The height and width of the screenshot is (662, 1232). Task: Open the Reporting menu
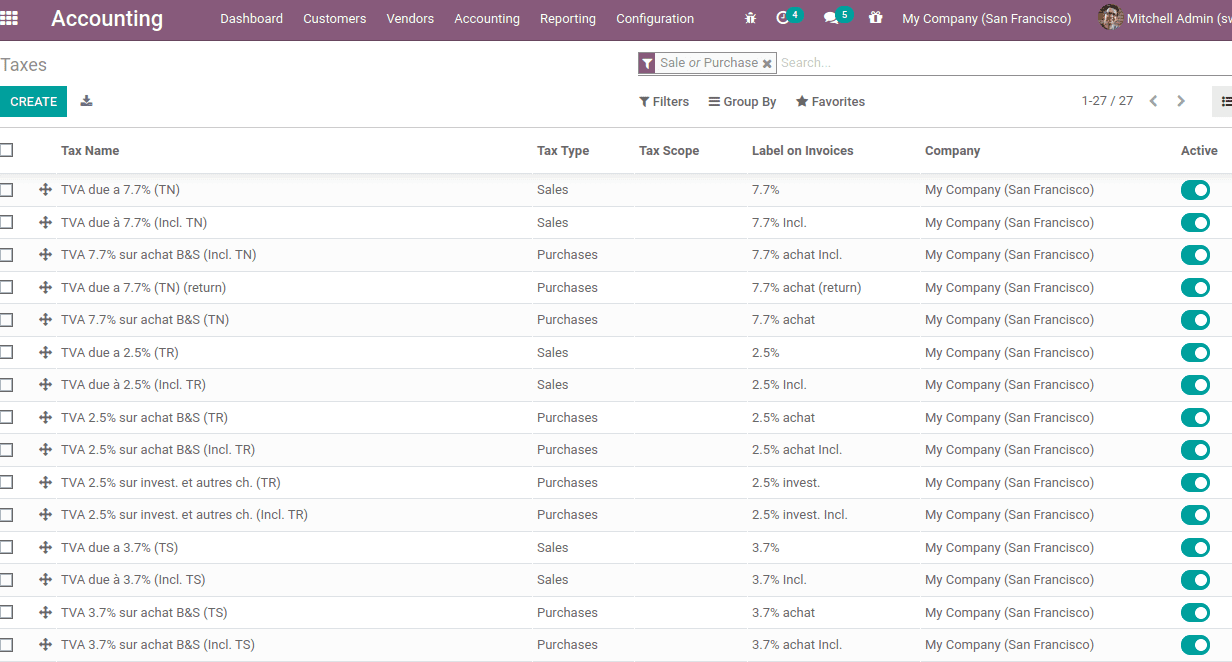(567, 18)
